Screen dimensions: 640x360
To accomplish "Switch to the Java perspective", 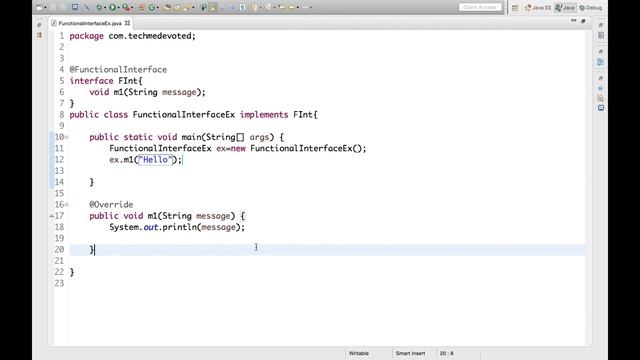I will pyautogui.click(x=565, y=7).
